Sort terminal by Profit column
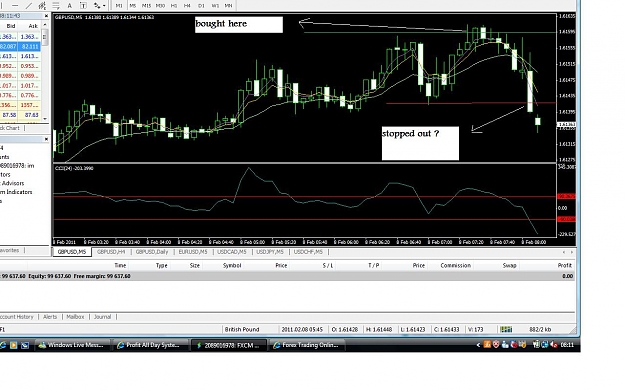Screen dimensions: 625x391 565,265
